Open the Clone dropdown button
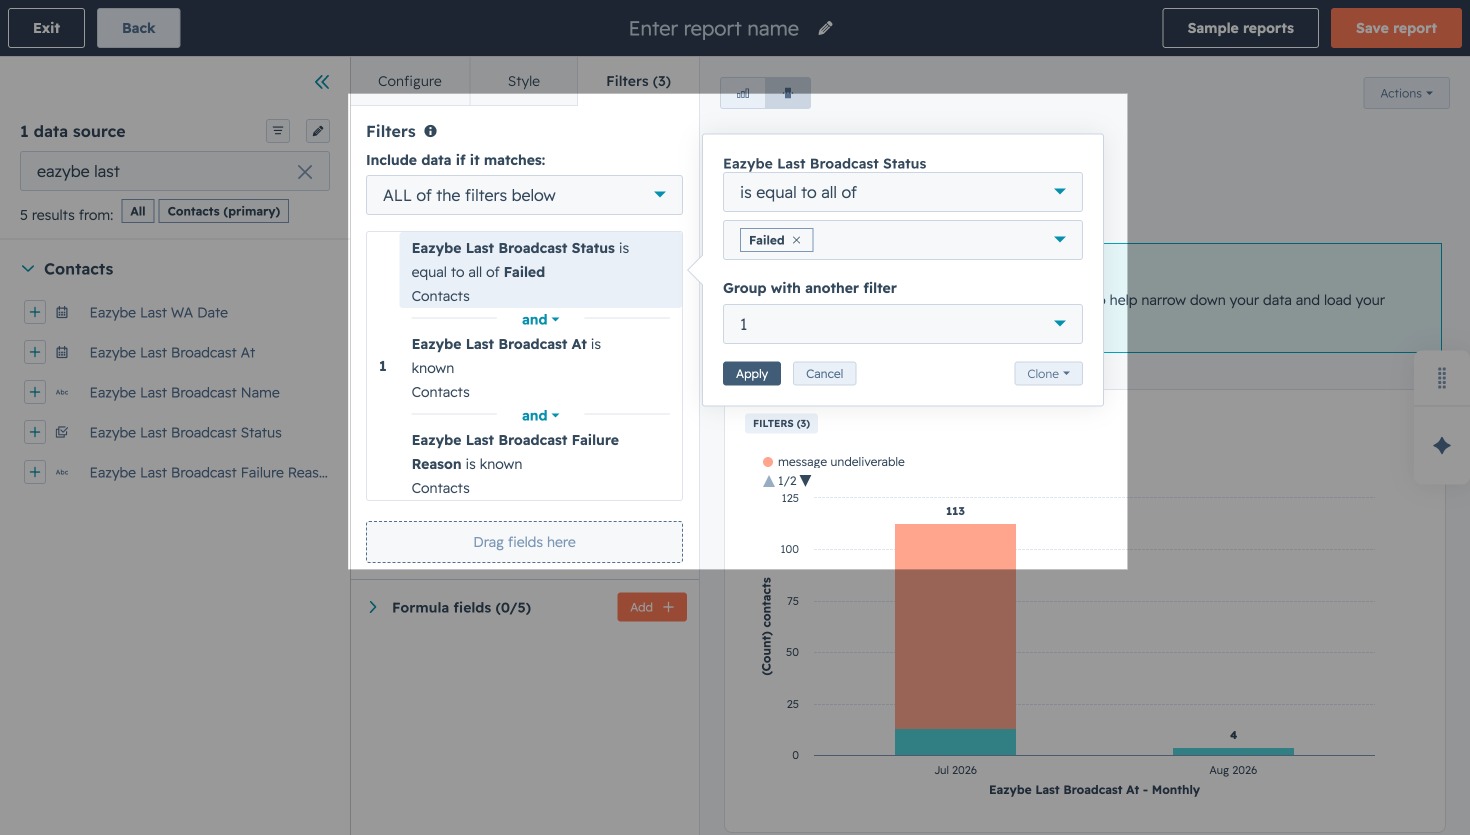Screen dimensions: 1470x835 click(x=1048, y=374)
